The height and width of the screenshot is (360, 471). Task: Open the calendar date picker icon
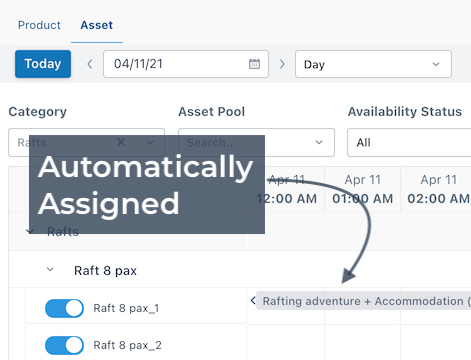254,64
